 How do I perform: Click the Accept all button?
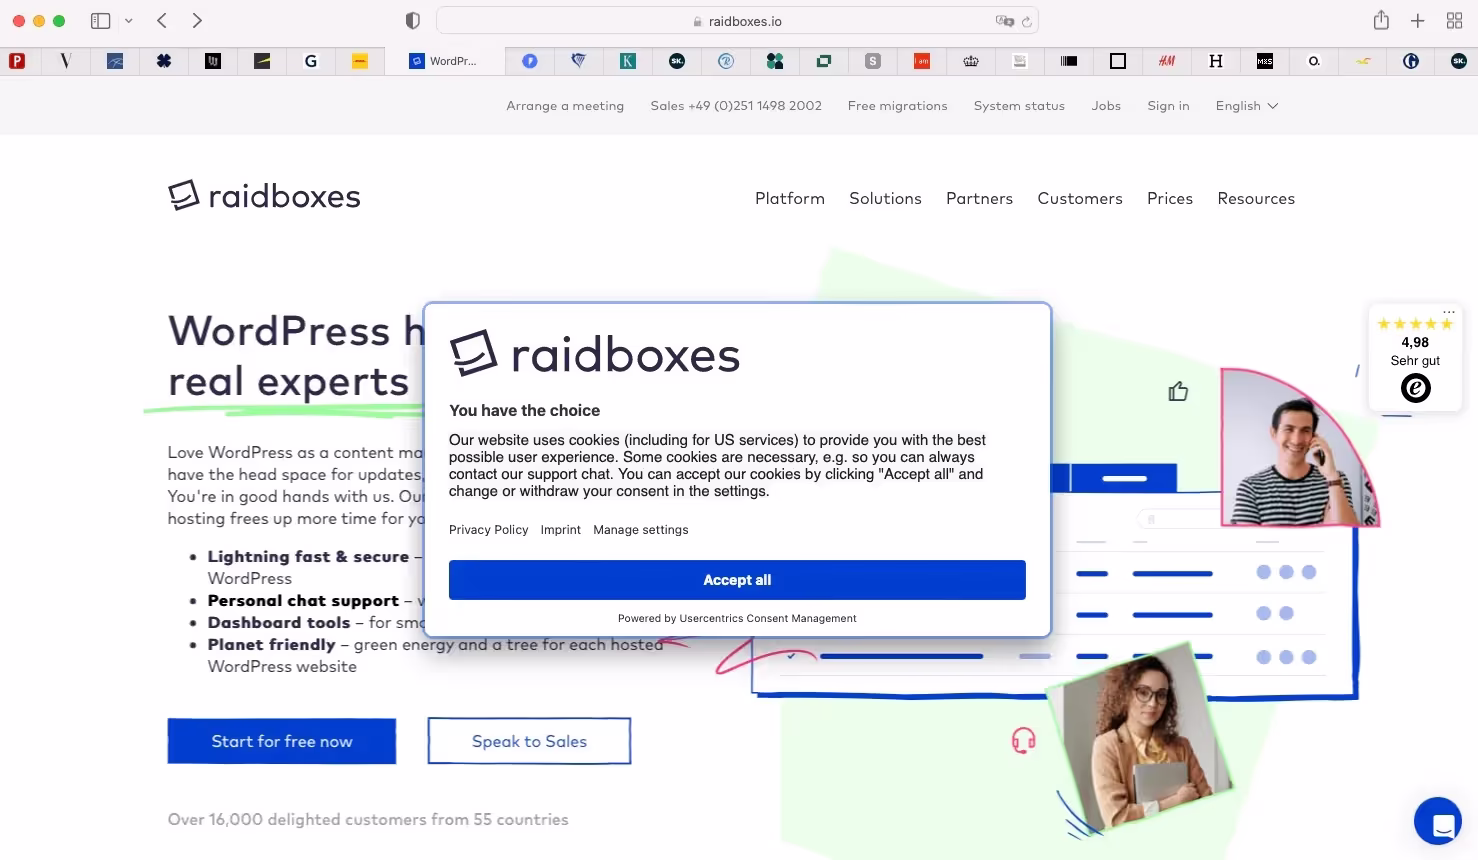(737, 580)
